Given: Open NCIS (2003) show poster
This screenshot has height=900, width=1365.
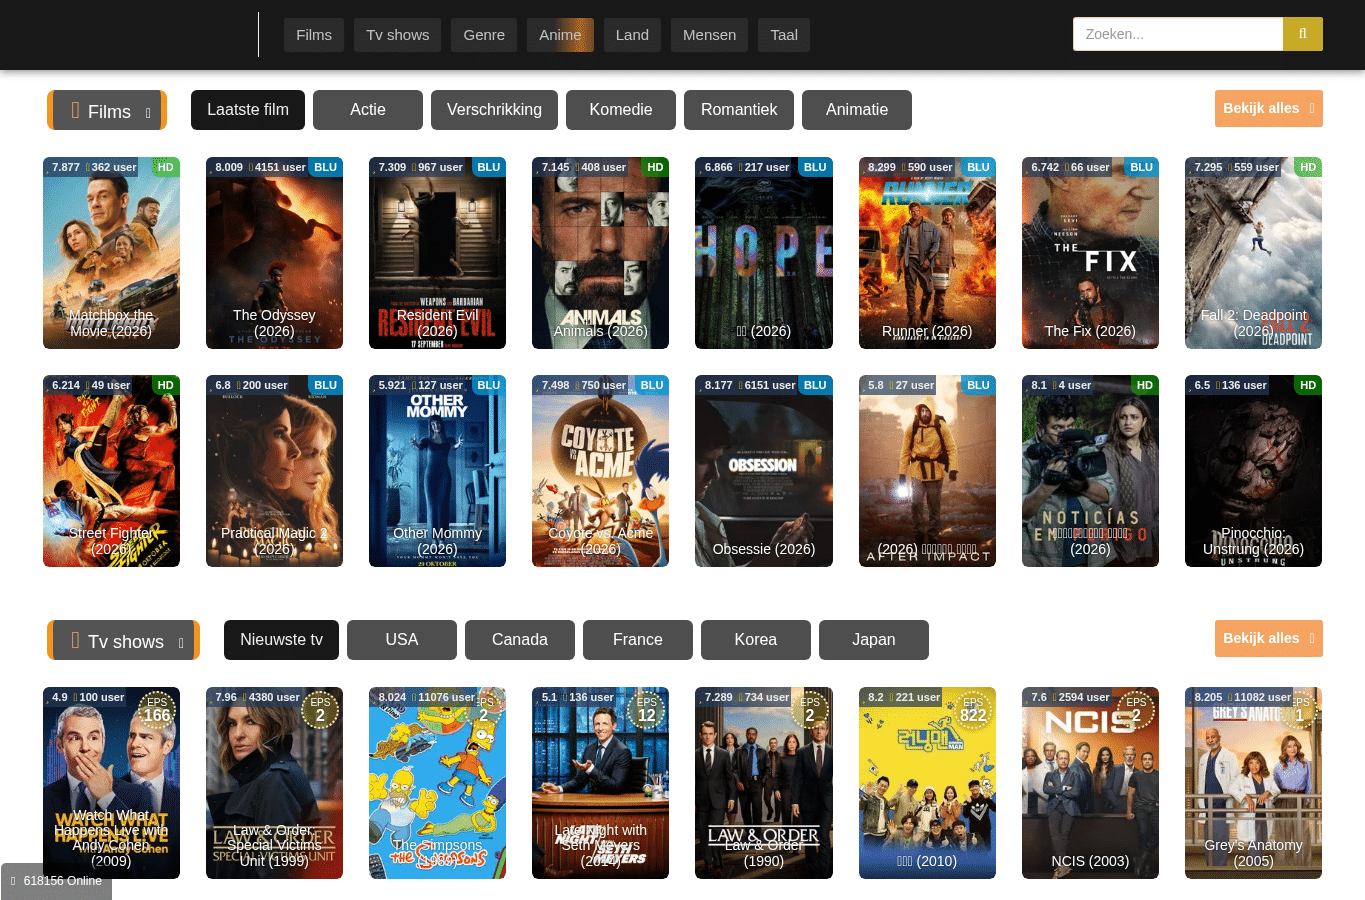Looking at the screenshot, I should (1090, 783).
